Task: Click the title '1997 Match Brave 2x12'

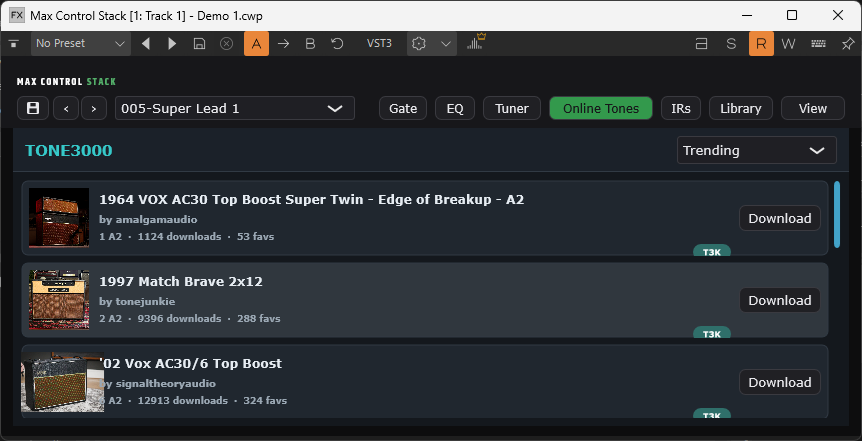Action: pos(181,282)
